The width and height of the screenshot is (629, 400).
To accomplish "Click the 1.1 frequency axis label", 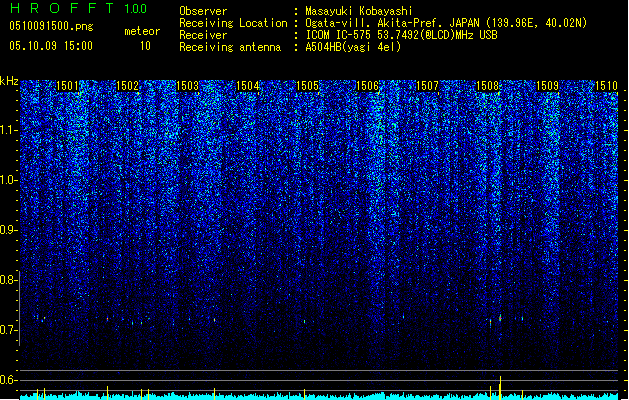I will coord(8,130).
